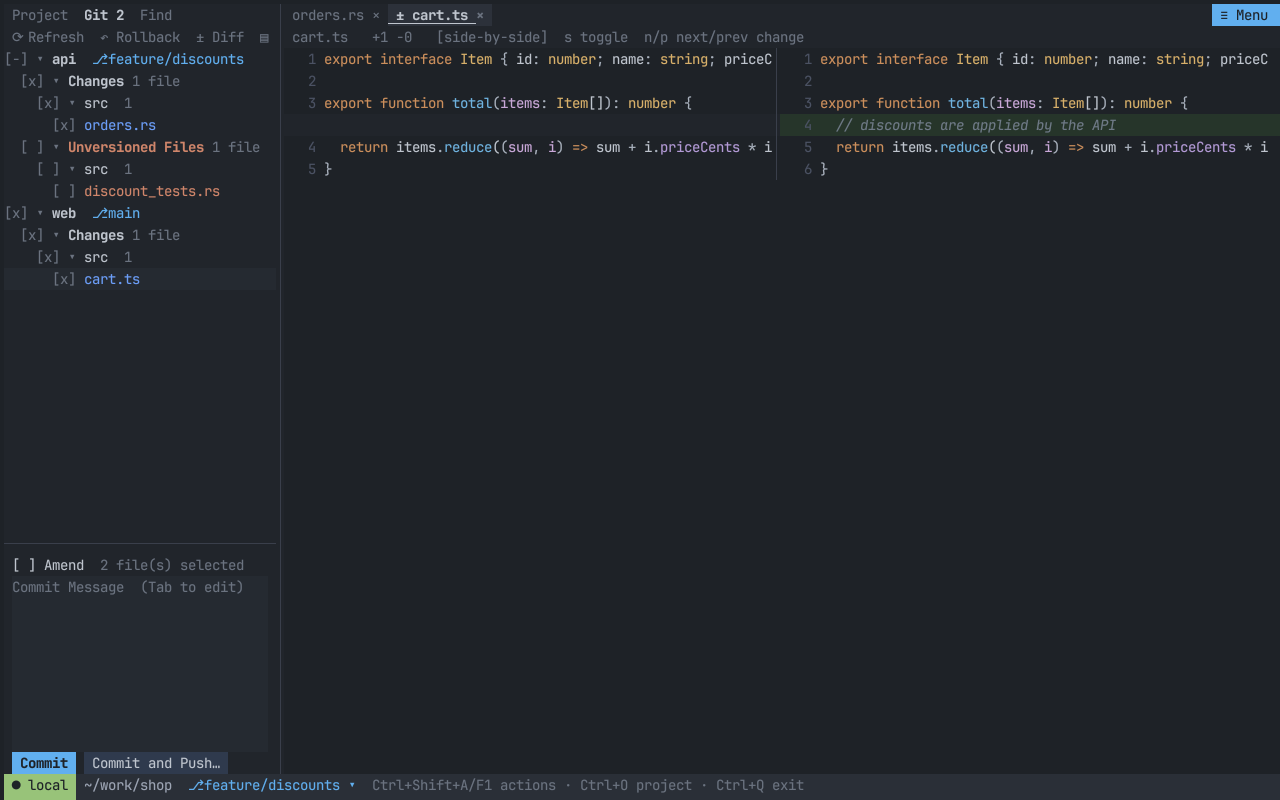
Task: Click the Rollback toolbar action
Action: tap(140, 37)
